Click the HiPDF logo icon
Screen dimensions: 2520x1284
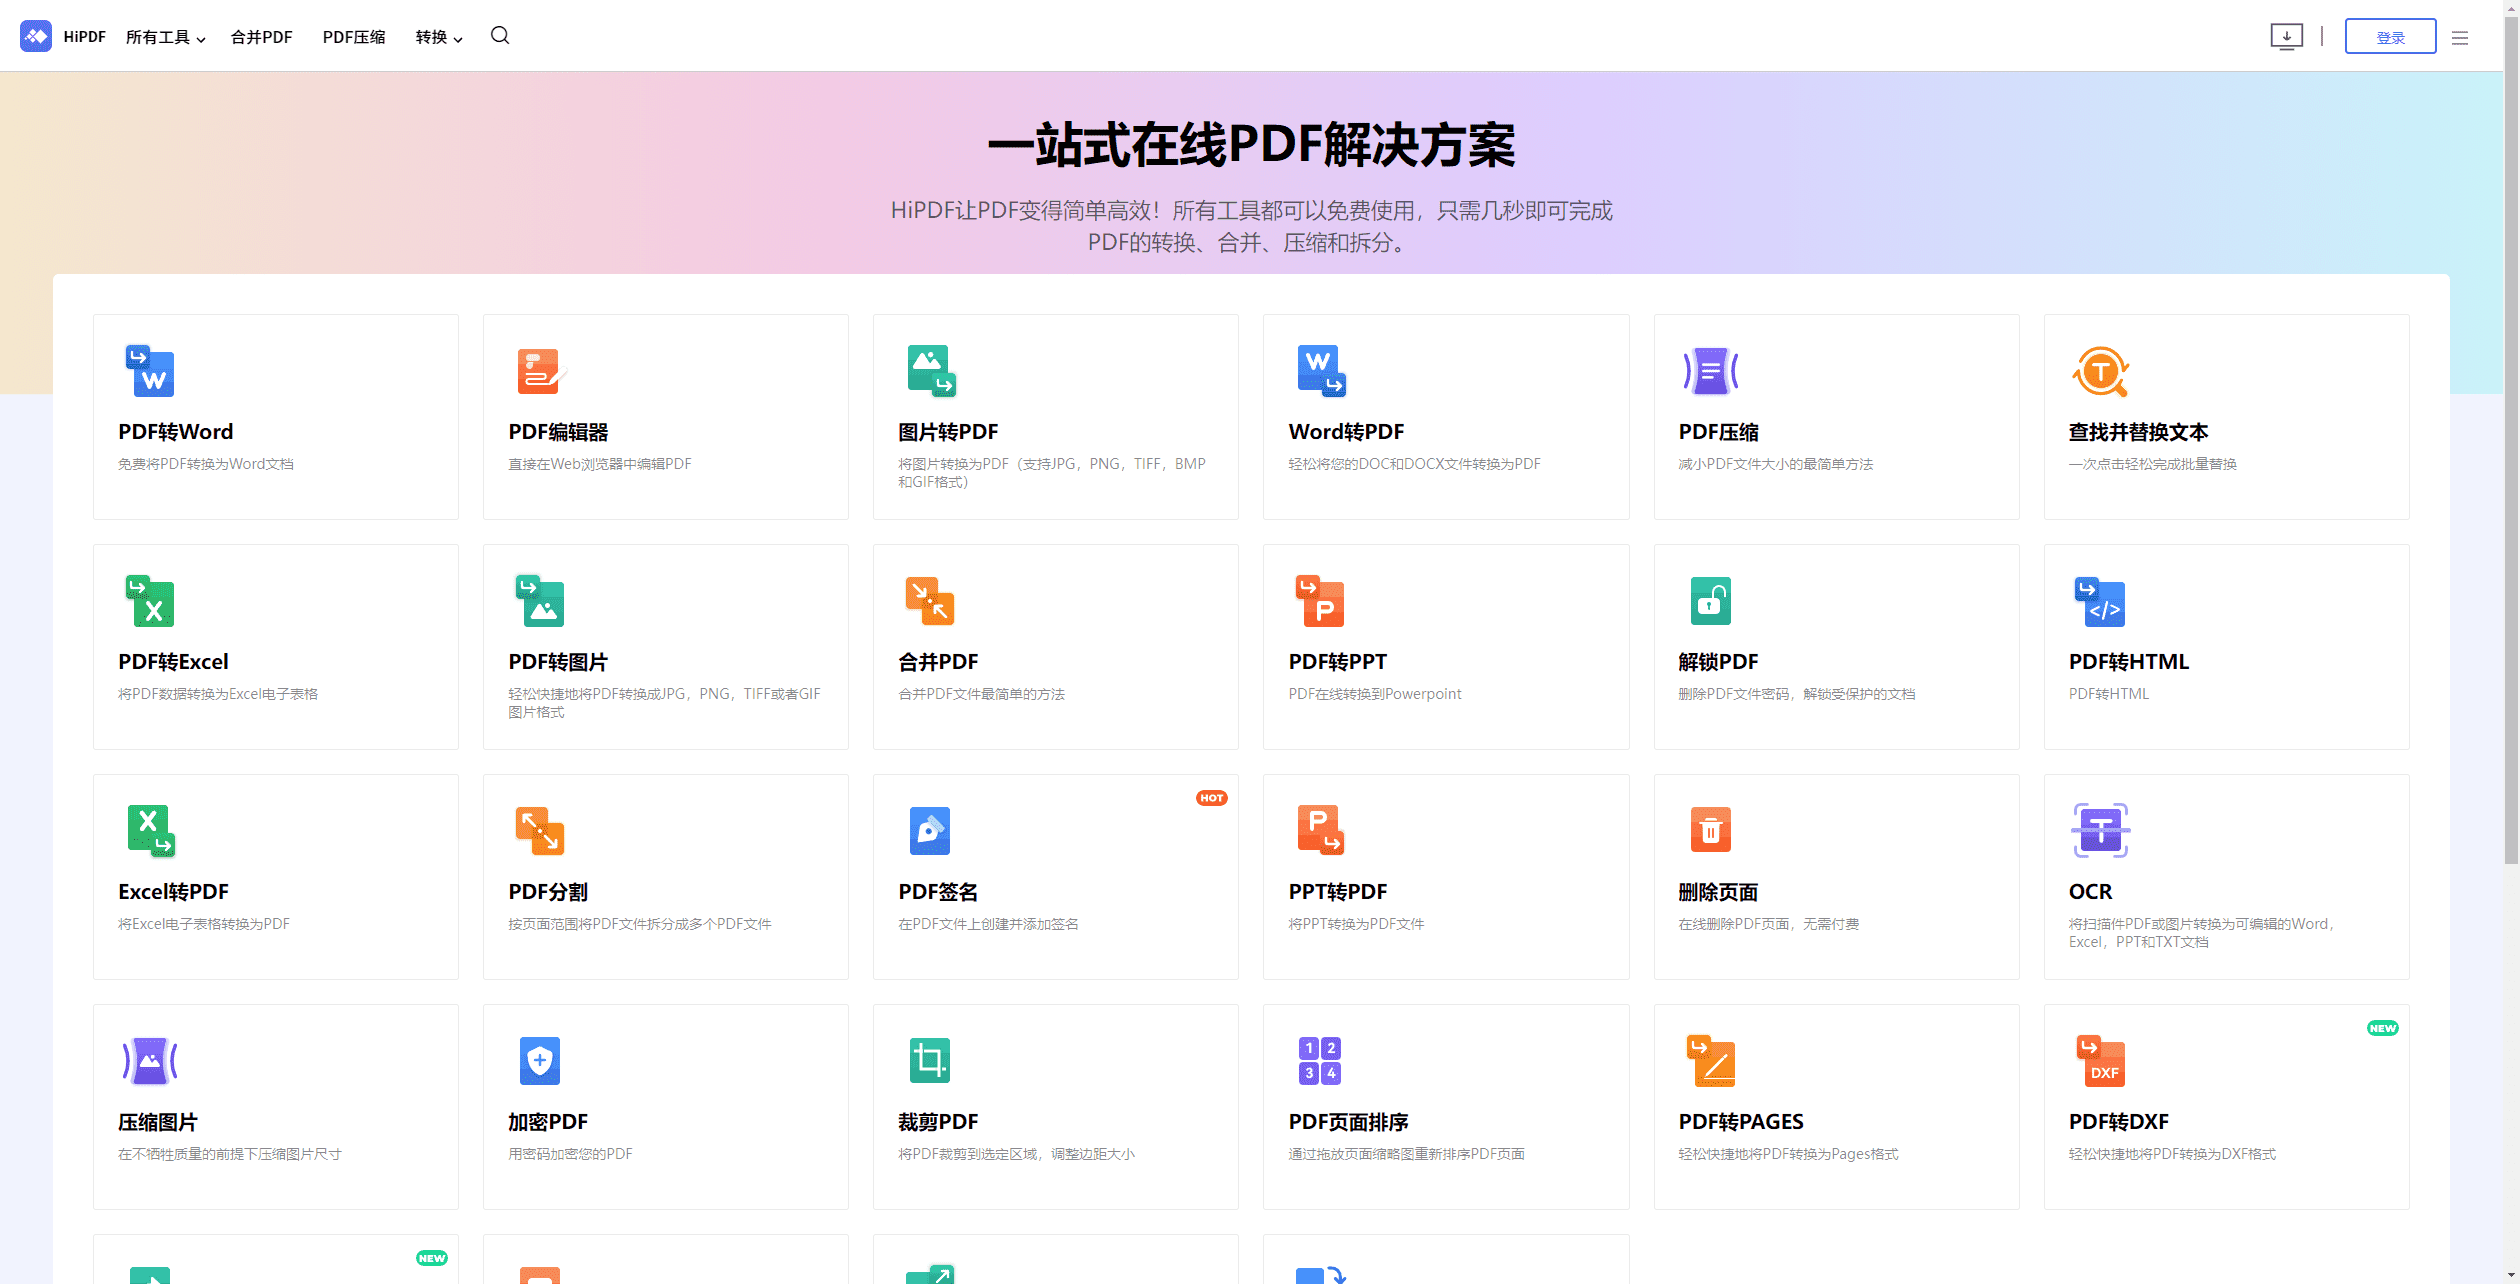click(x=36, y=36)
